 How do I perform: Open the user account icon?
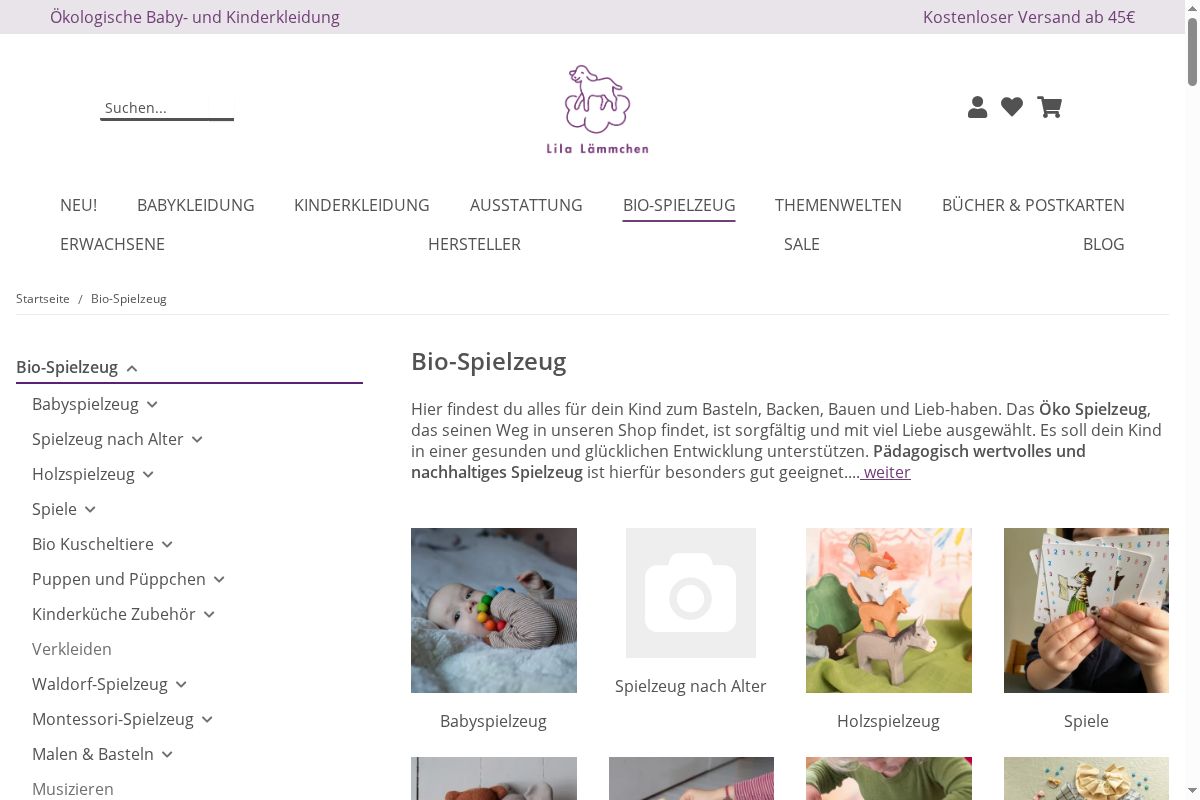[x=978, y=107]
